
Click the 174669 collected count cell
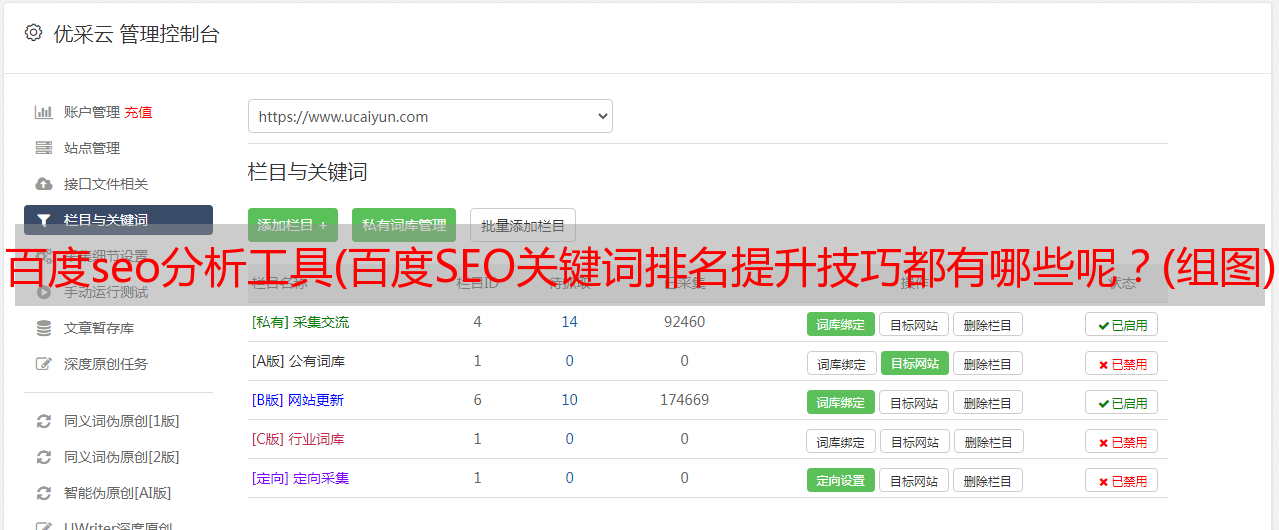tap(684, 400)
